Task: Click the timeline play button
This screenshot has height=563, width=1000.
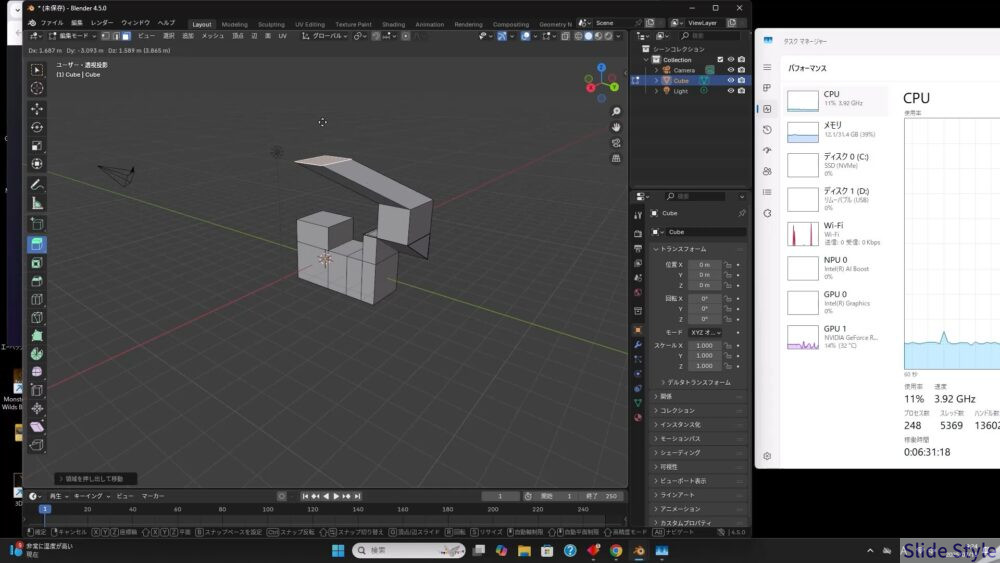Action: coord(336,496)
